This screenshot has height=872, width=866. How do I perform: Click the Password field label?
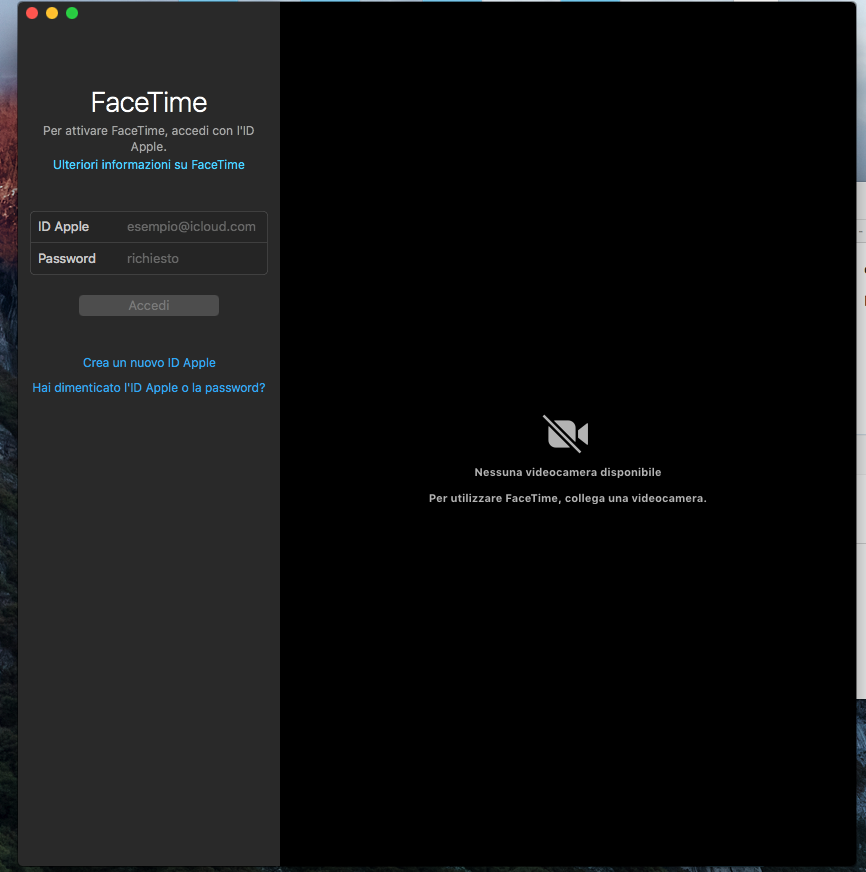(x=67, y=259)
